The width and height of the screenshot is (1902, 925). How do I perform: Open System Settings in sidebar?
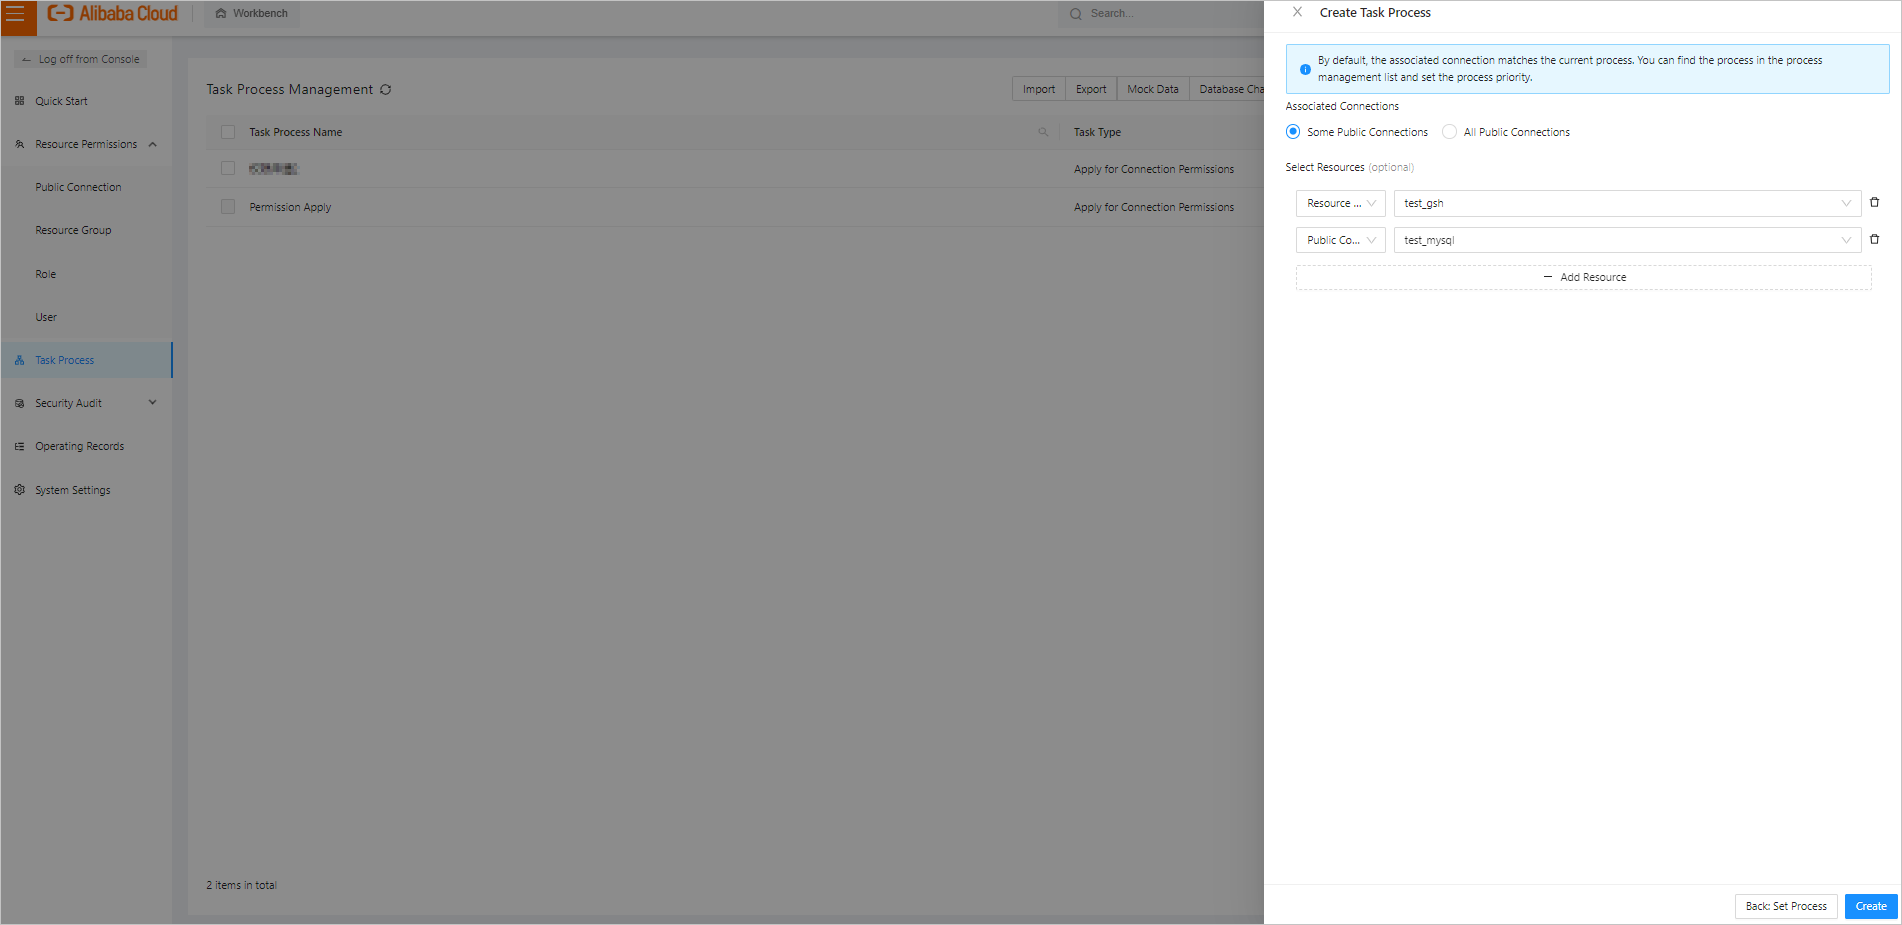(x=72, y=490)
